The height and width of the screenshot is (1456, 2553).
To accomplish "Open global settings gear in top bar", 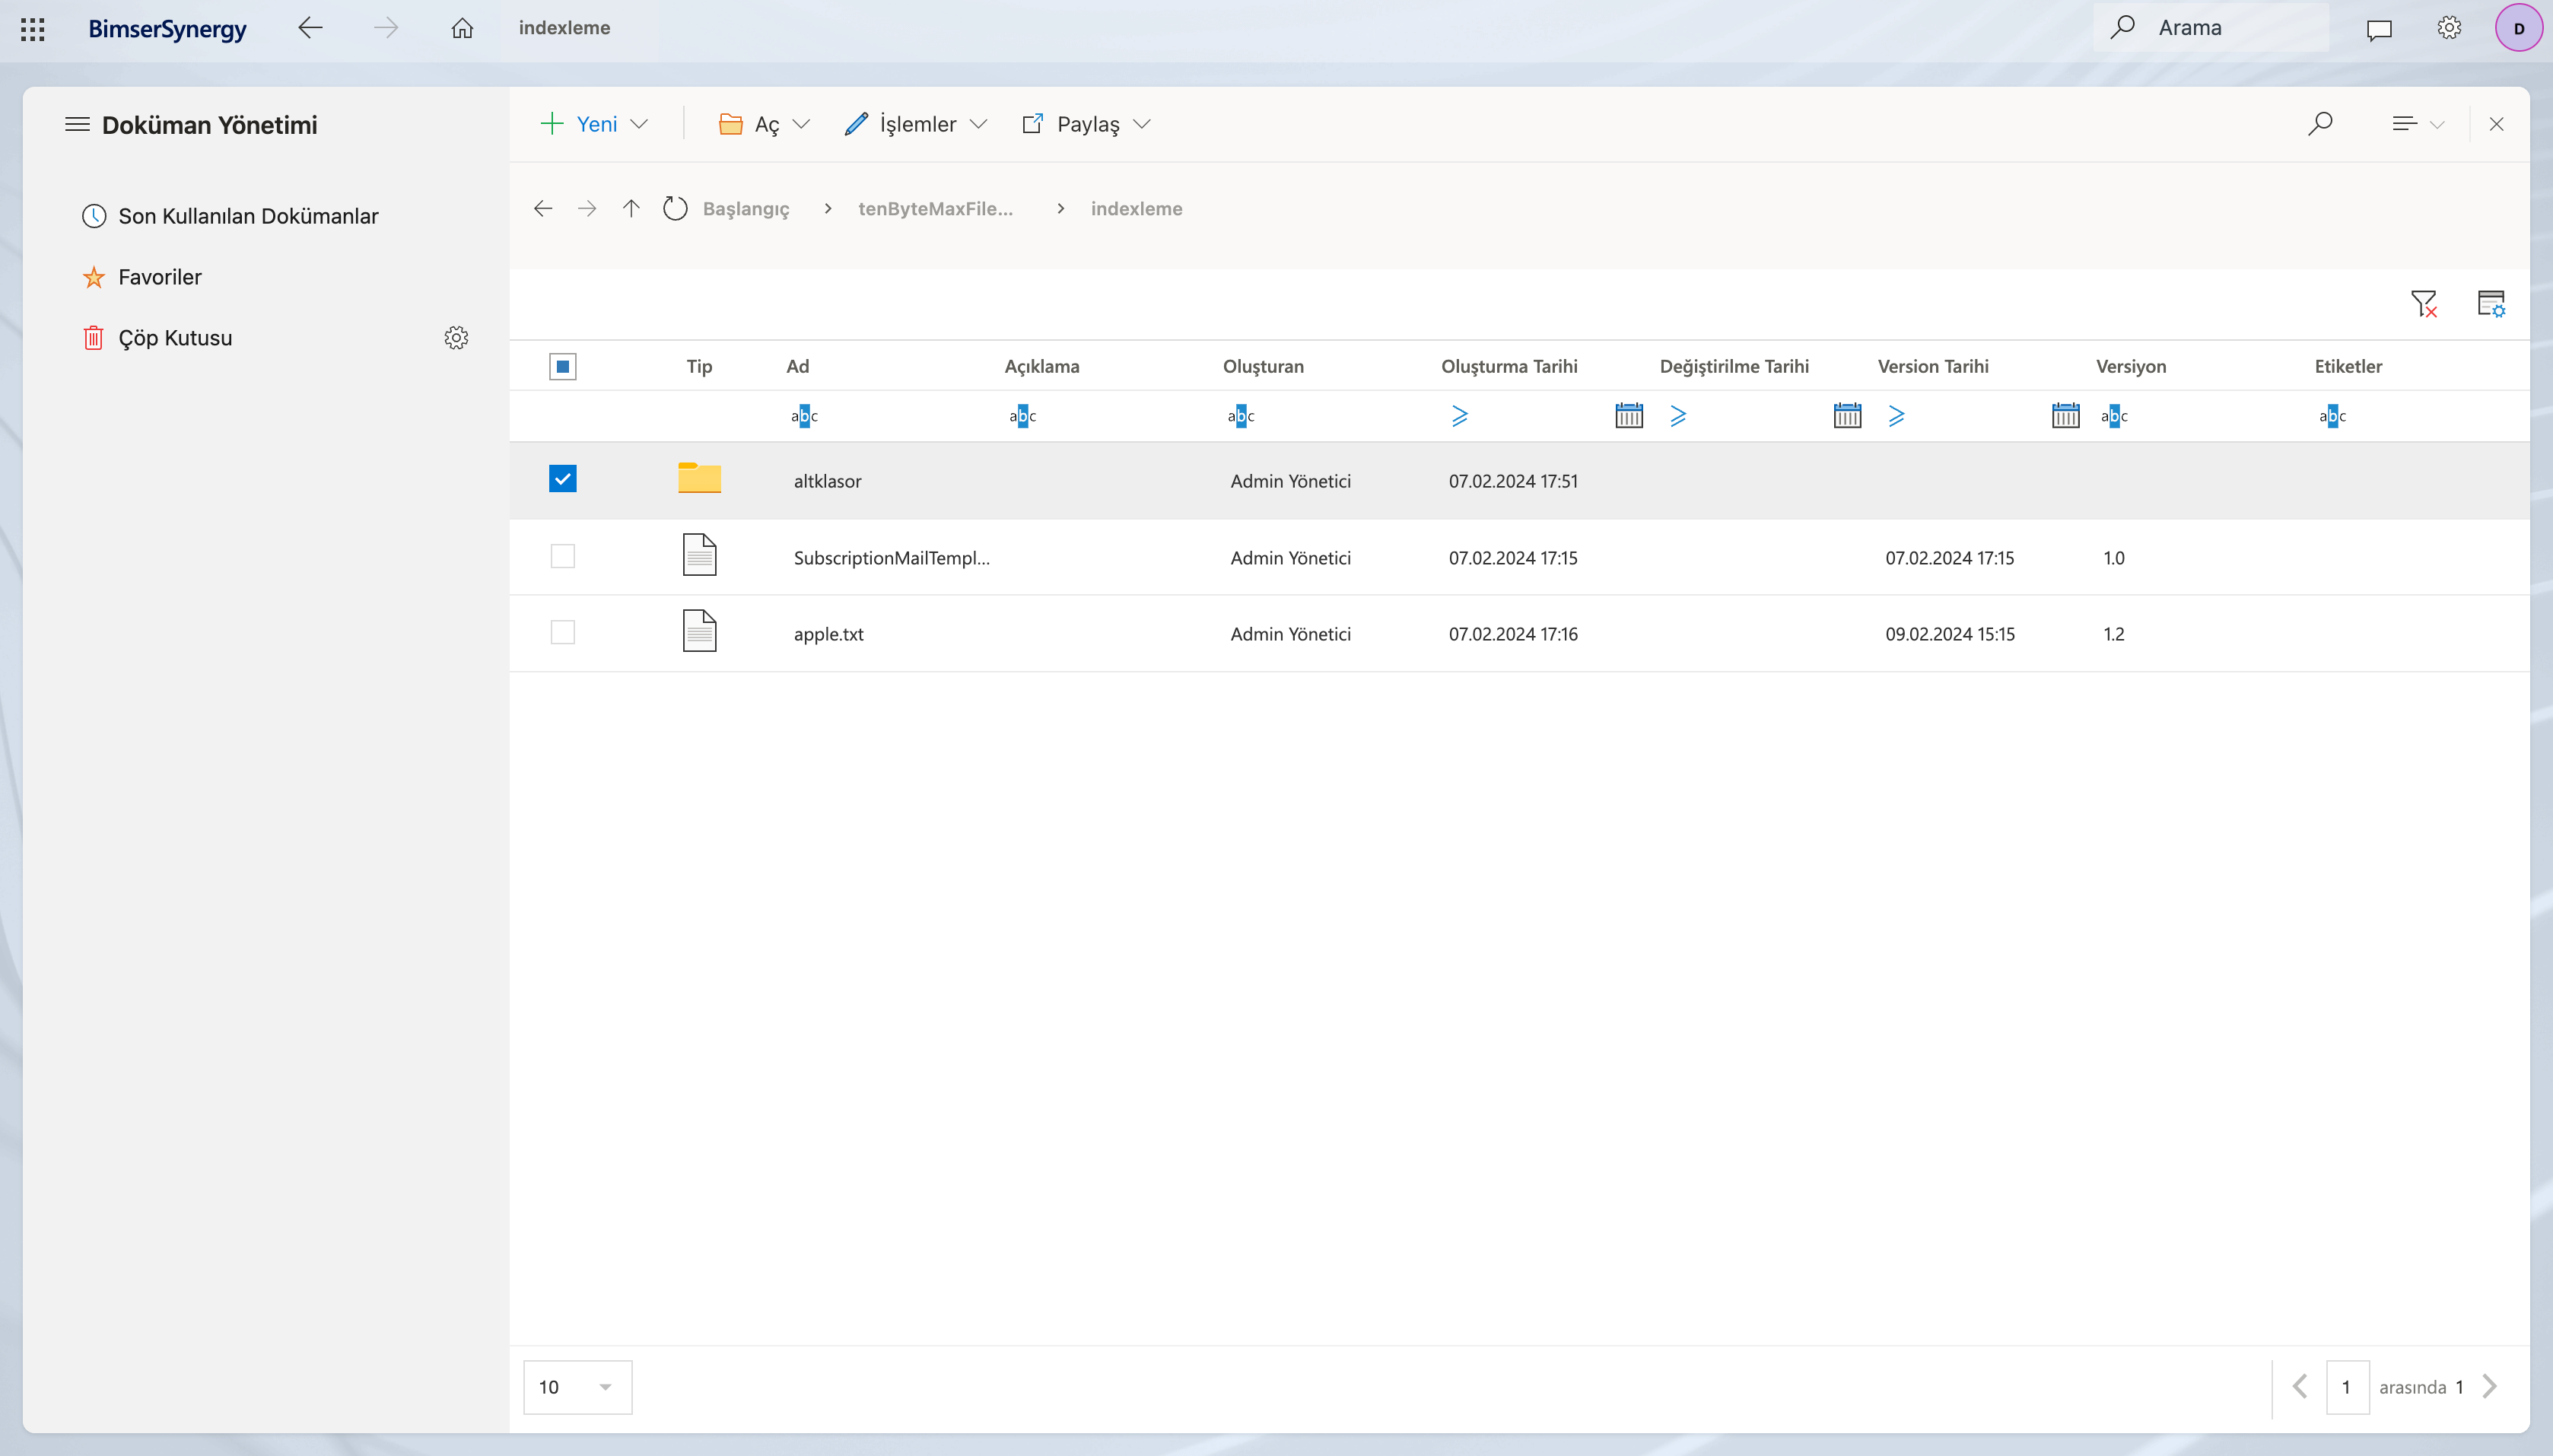I will [x=2449, y=28].
